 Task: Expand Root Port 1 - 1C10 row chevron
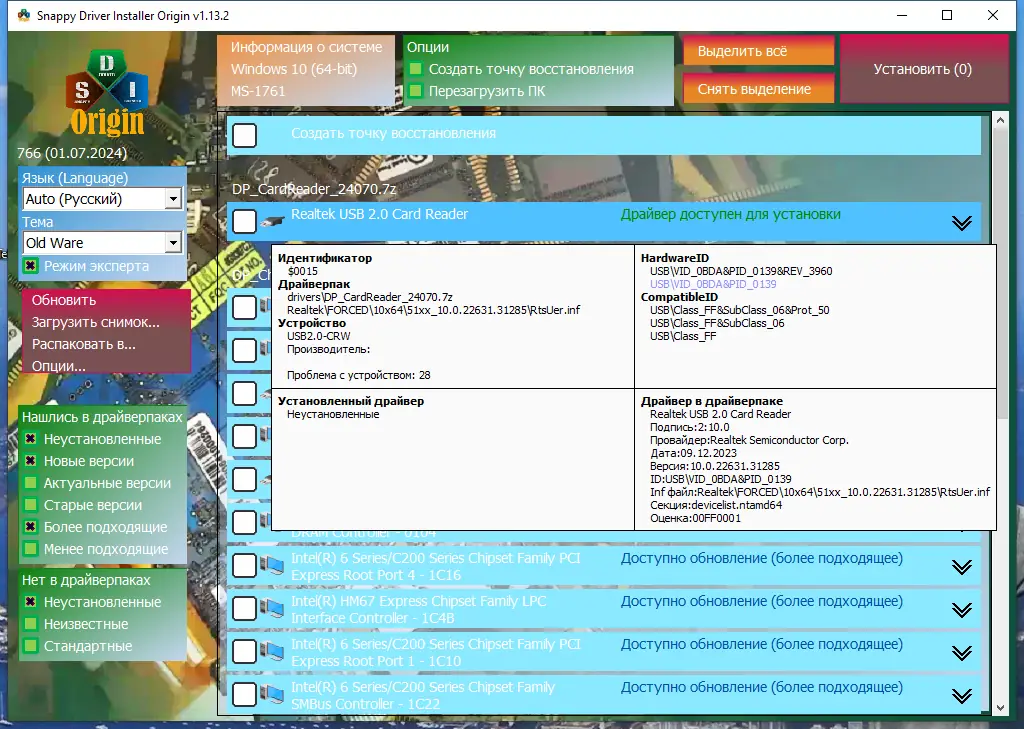pos(961,653)
